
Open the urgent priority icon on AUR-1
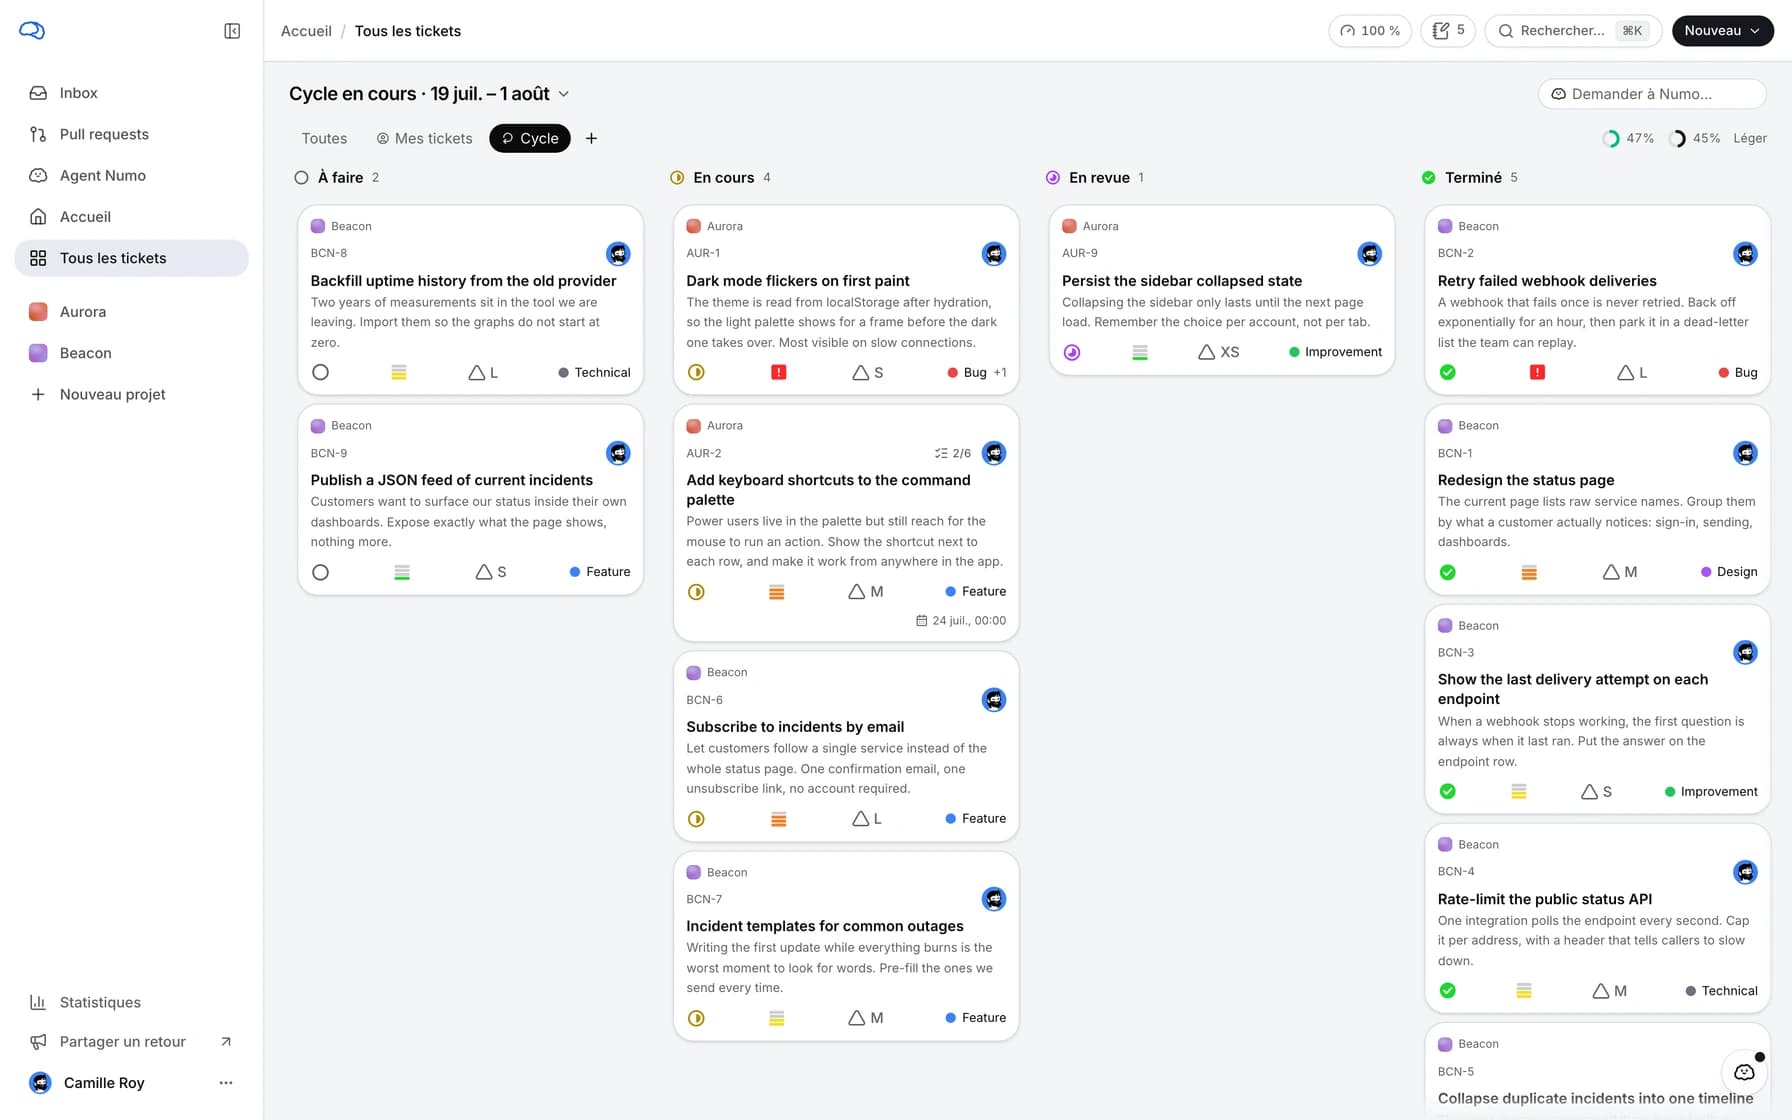tap(779, 372)
